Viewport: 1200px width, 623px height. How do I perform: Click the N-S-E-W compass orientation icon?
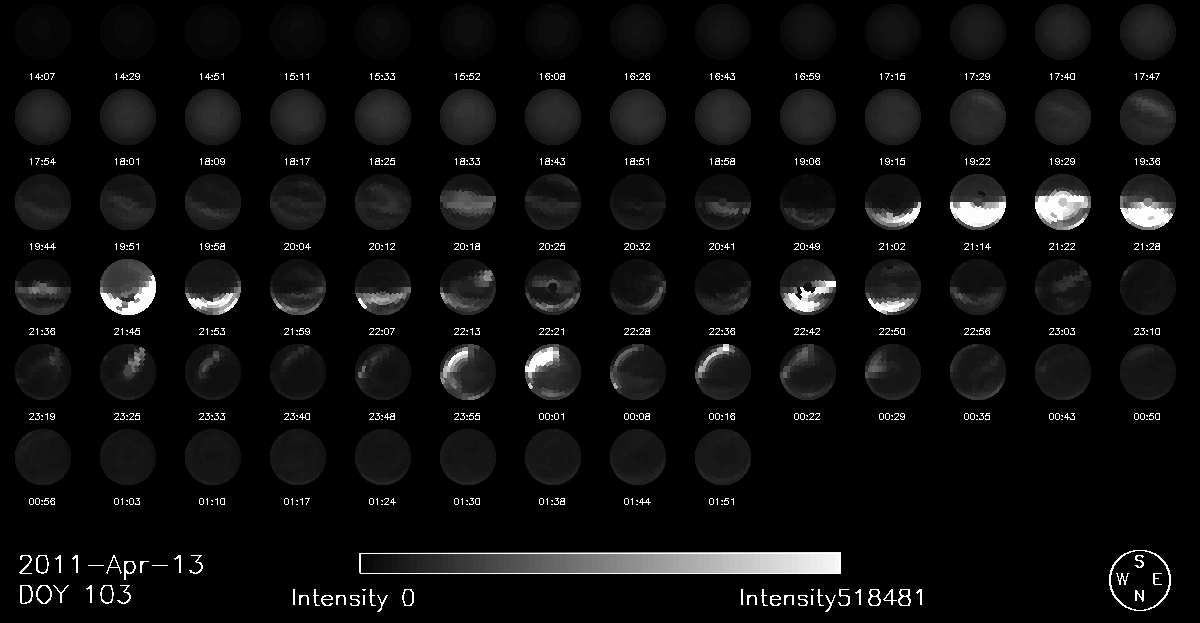point(1140,579)
